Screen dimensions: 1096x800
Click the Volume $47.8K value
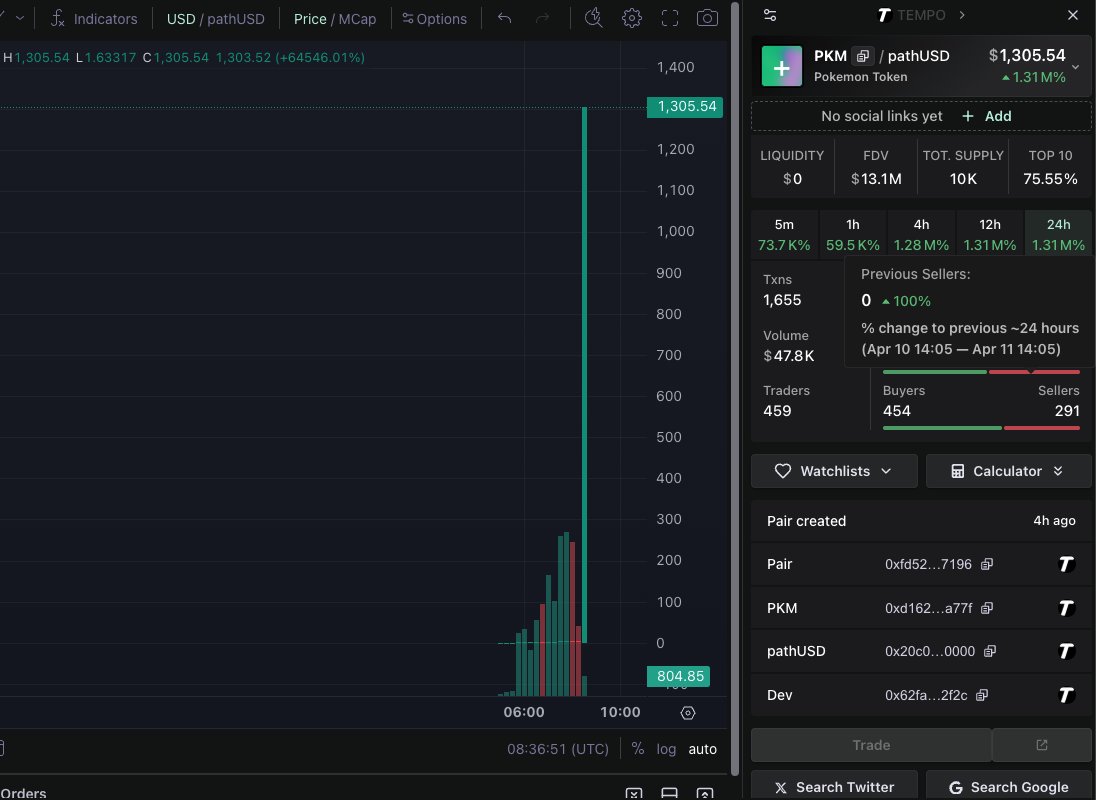(788, 356)
